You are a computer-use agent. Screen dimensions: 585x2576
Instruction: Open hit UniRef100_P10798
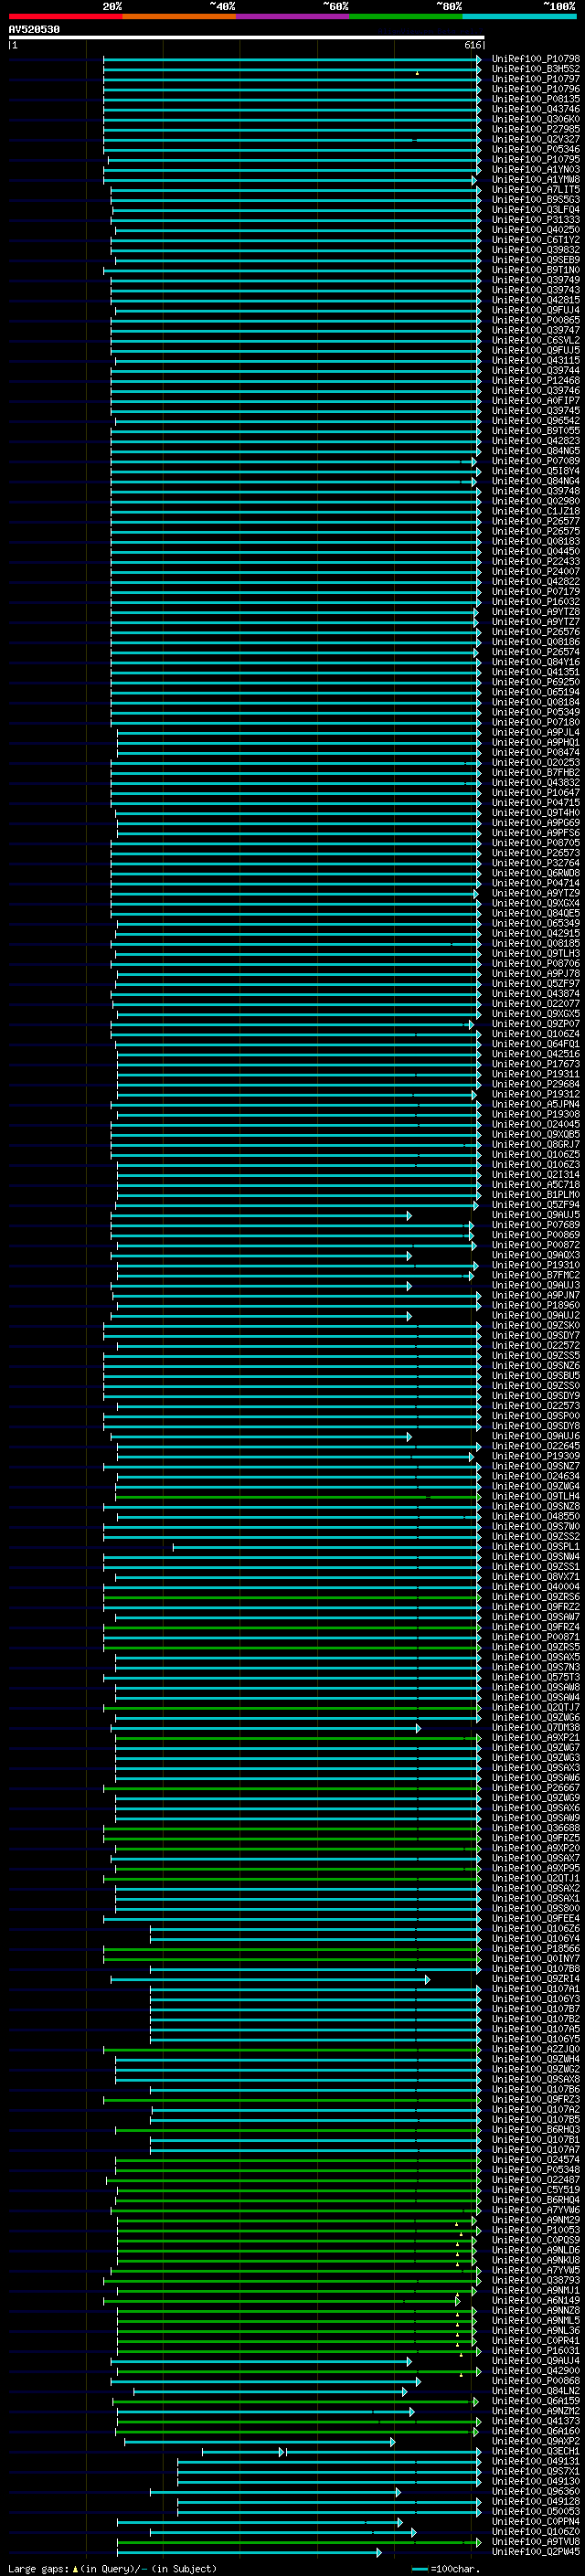point(535,59)
